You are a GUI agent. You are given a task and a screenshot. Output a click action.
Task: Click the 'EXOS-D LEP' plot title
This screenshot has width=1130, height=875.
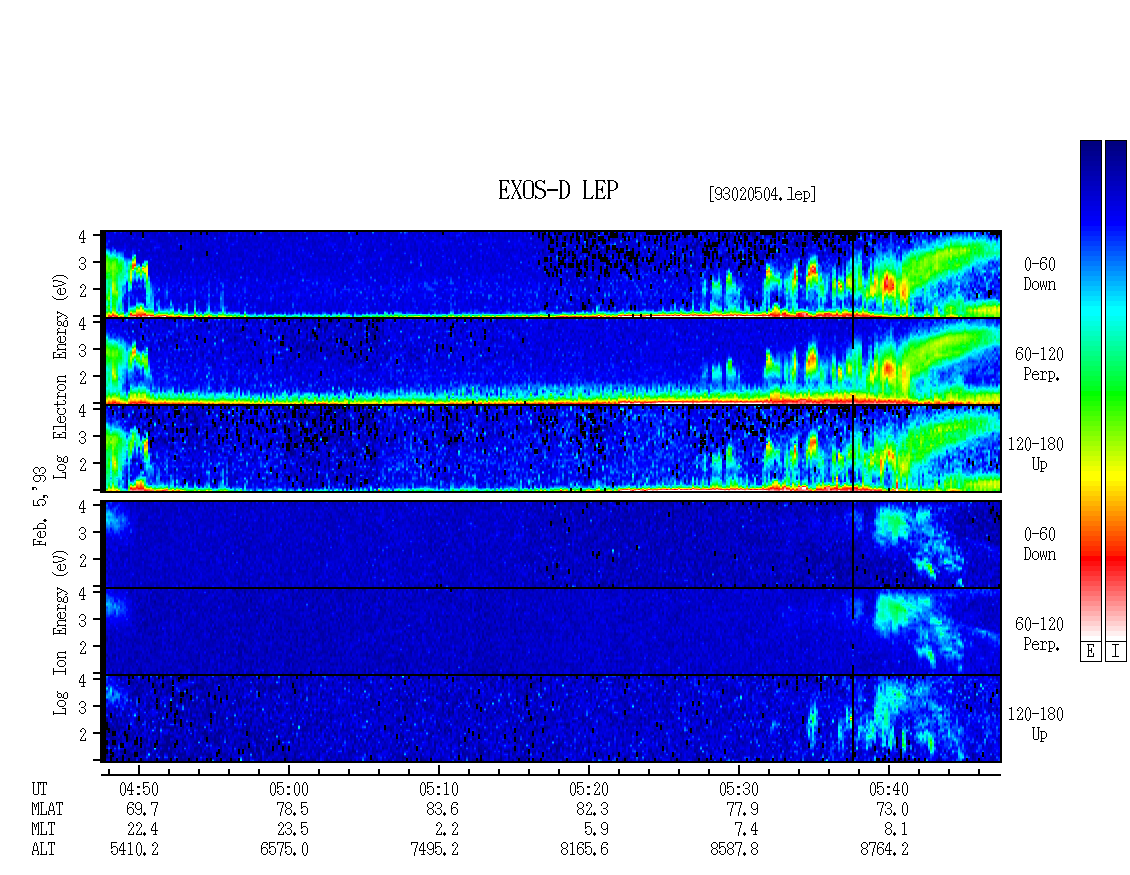(558, 190)
